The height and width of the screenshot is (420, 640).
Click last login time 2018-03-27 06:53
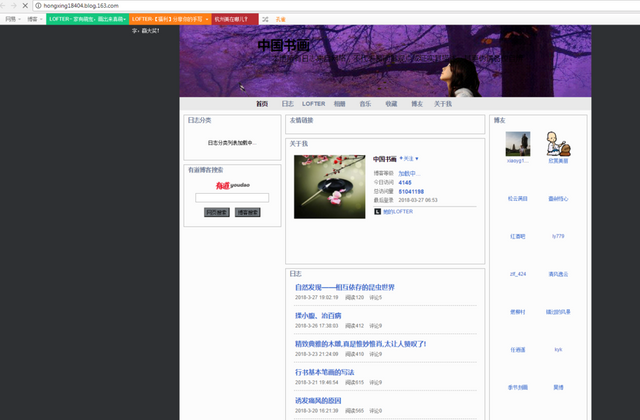click(x=418, y=200)
